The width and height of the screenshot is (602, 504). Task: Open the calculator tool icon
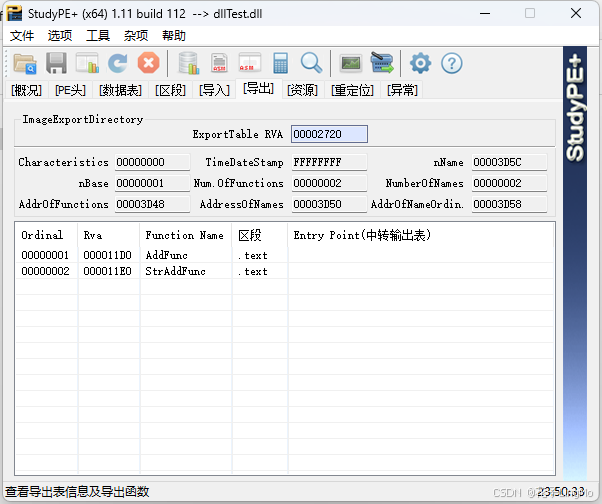click(281, 63)
